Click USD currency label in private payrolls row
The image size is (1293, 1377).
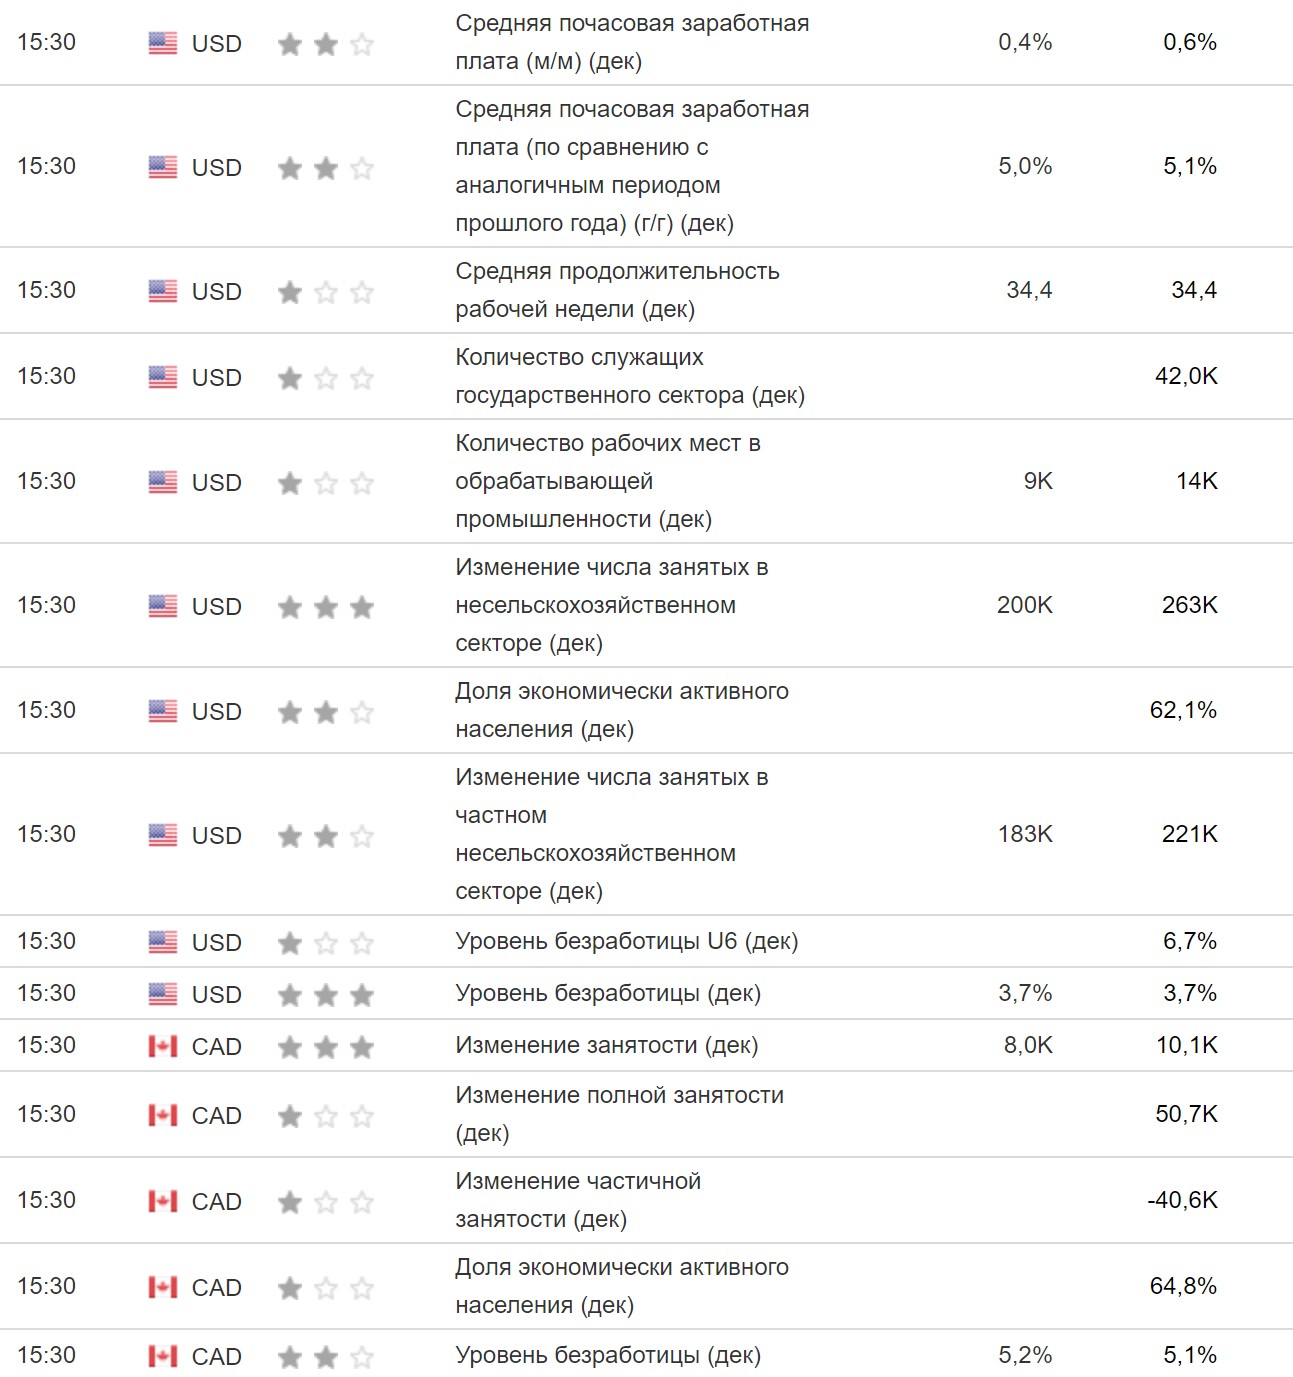click(x=216, y=836)
